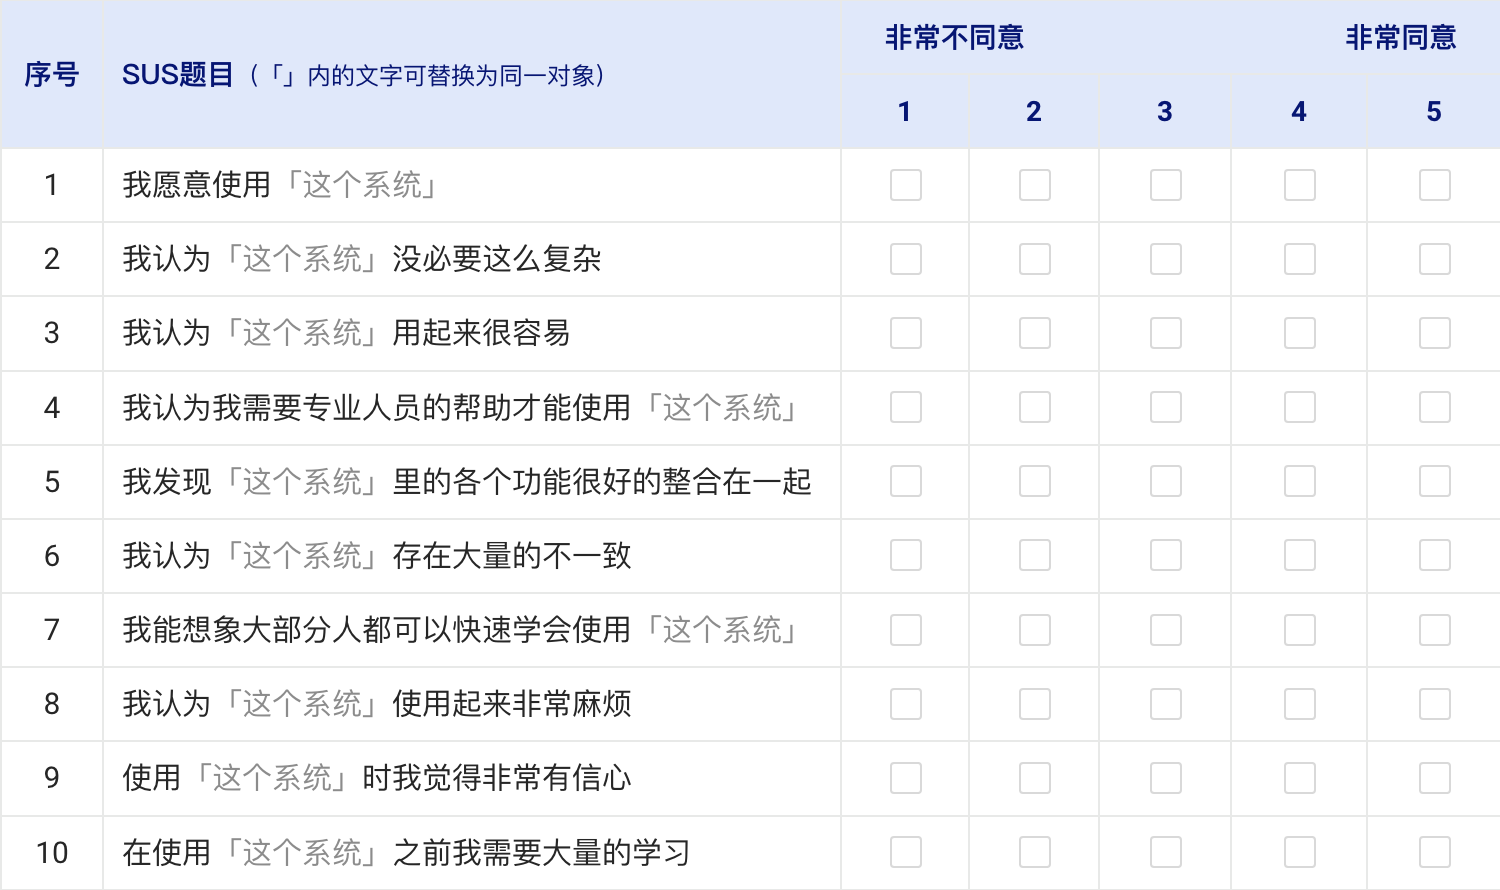The width and height of the screenshot is (1500, 890).
Task: Tick score 5 for question 10
Action: coord(1435,852)
